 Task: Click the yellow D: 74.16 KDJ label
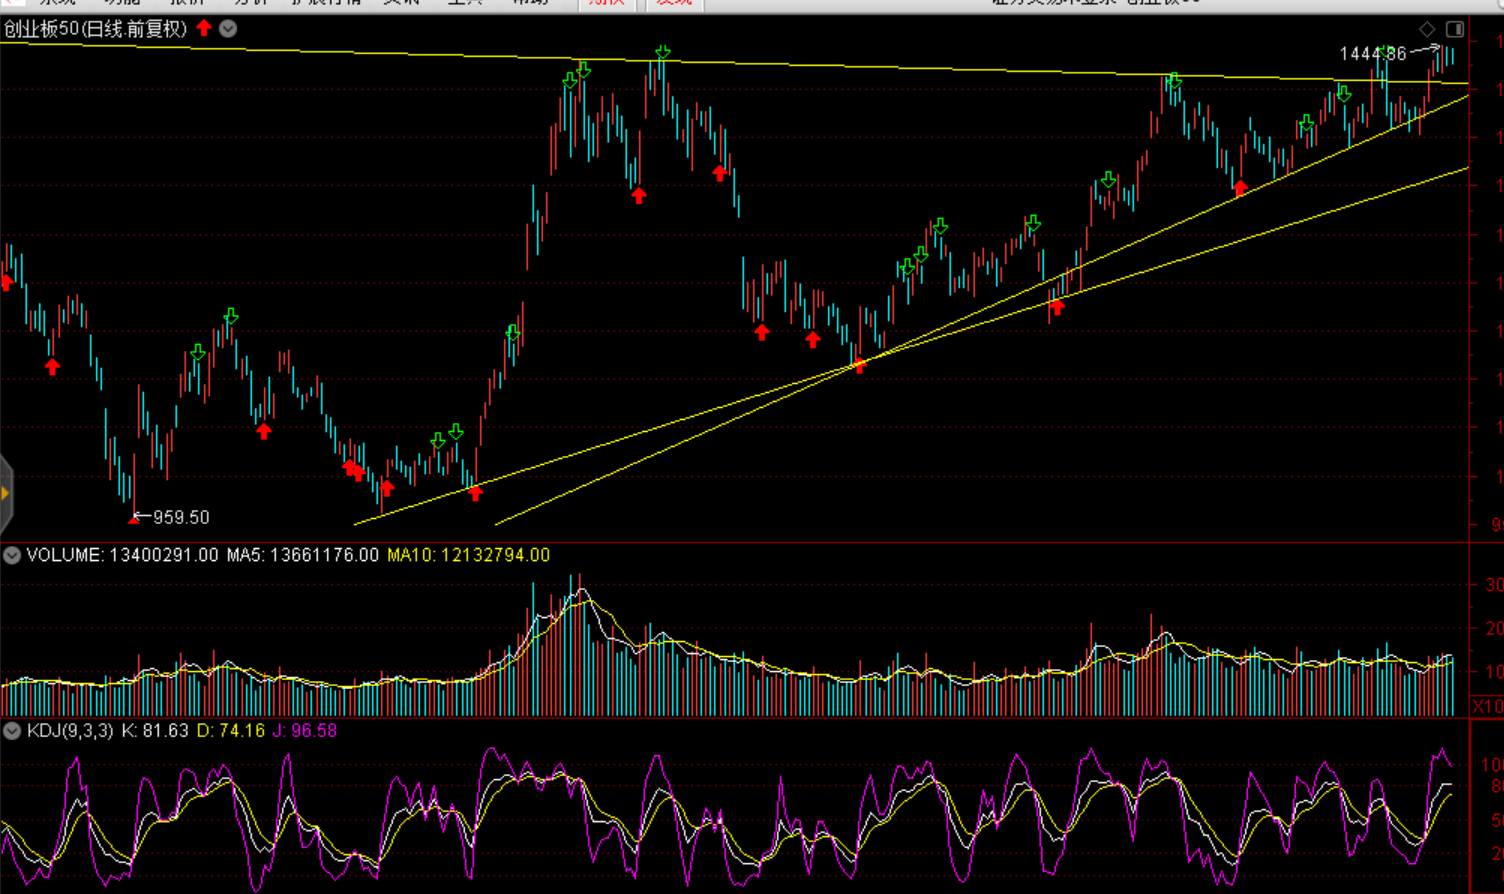pyautogui.click(x=231, y=731)
